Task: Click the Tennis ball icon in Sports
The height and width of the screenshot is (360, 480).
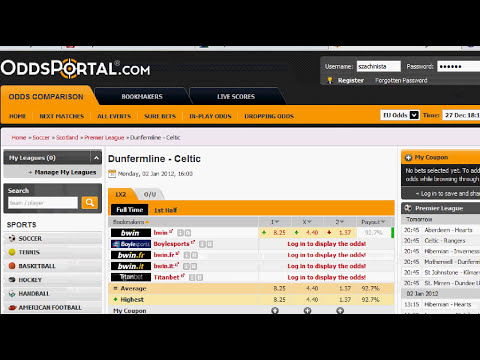Action: tap(12, 252)
